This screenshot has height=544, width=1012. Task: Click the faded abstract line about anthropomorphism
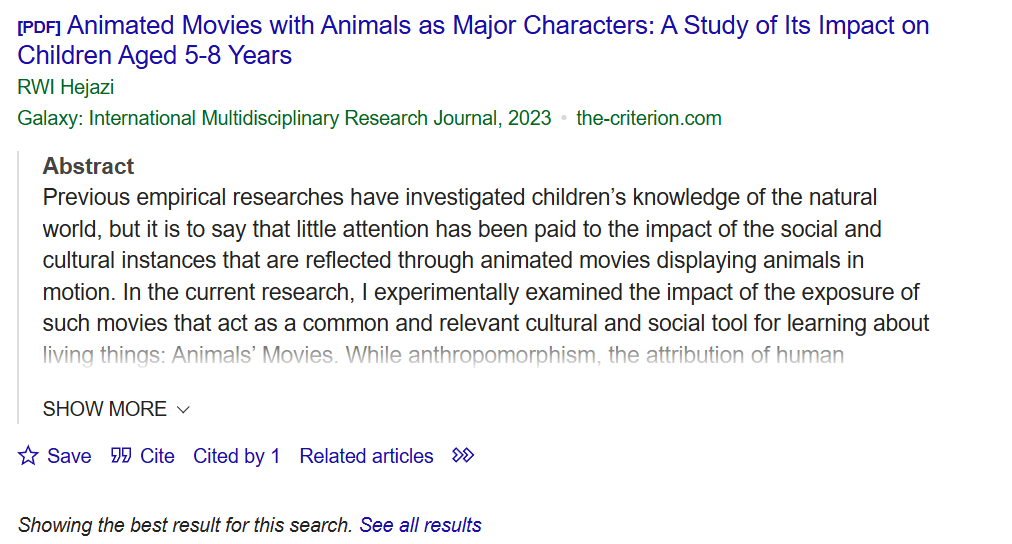(443, 355)
